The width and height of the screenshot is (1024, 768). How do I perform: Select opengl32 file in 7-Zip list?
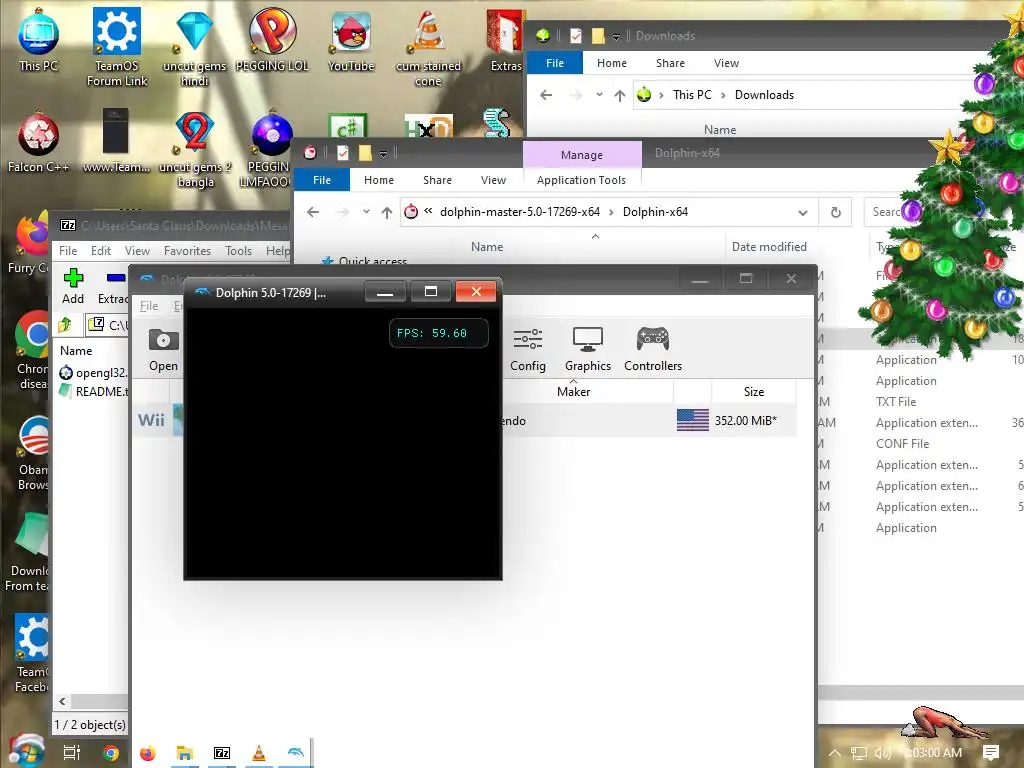pyautogui.click(x=93, y=373)
